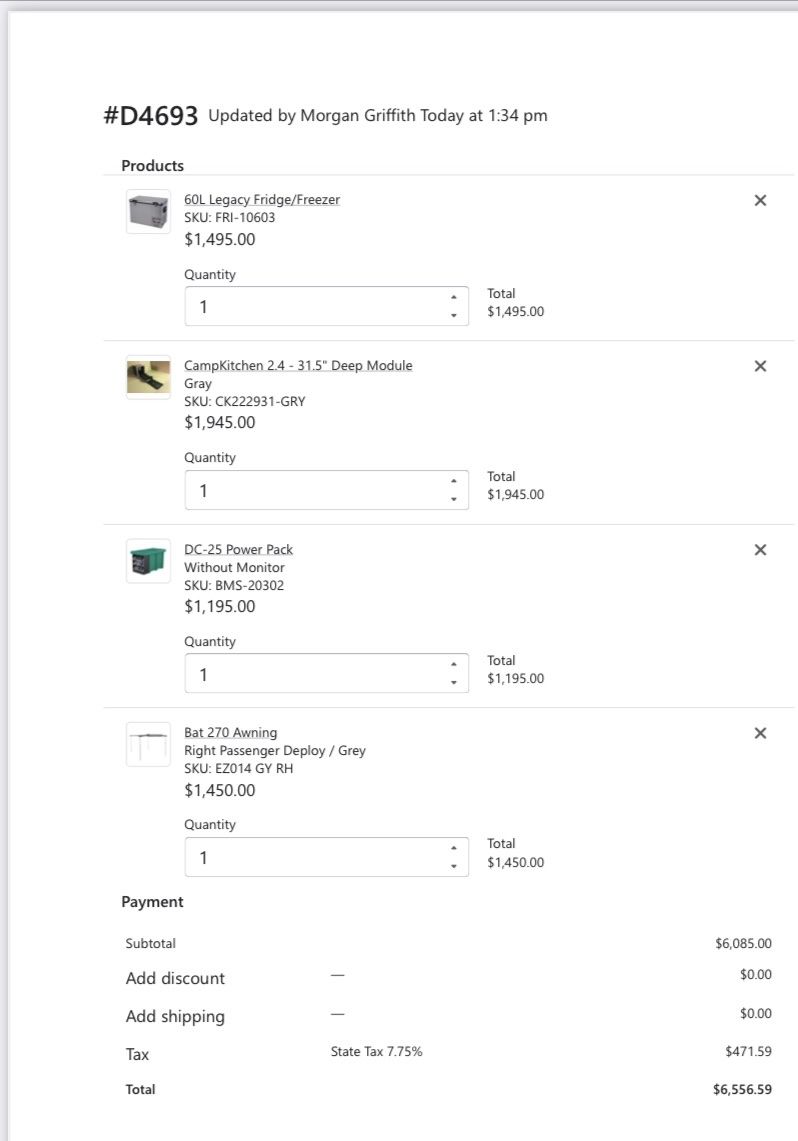The image size is (798, 1141).
Task: Click the DC-25 Power Pack thumbnail
Action: [x=148, y=561]
